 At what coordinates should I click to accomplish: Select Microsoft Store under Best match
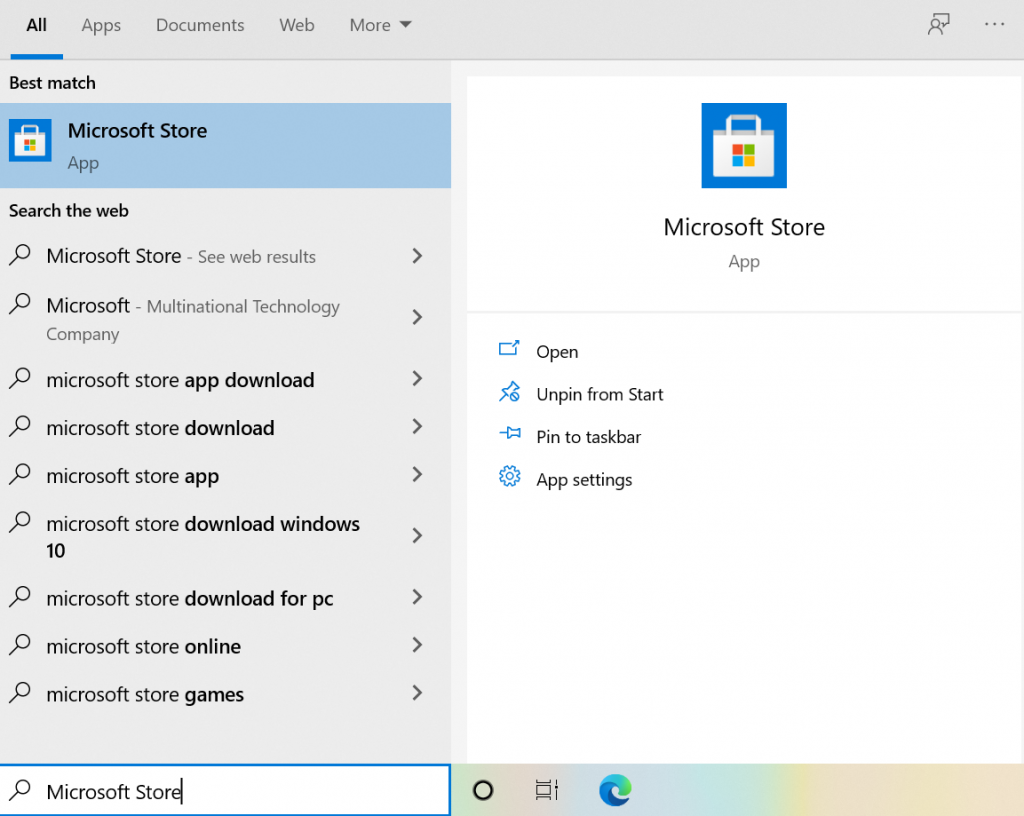click(138, 145)
